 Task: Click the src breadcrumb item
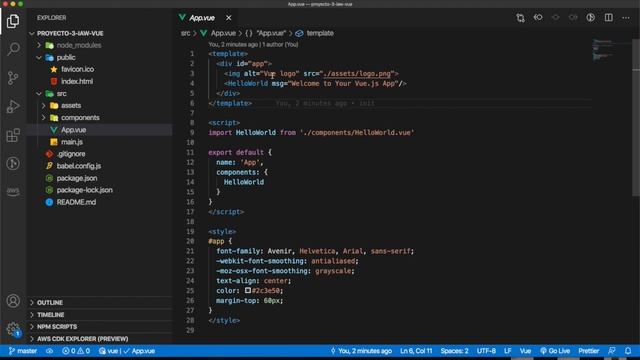point(185,33)
